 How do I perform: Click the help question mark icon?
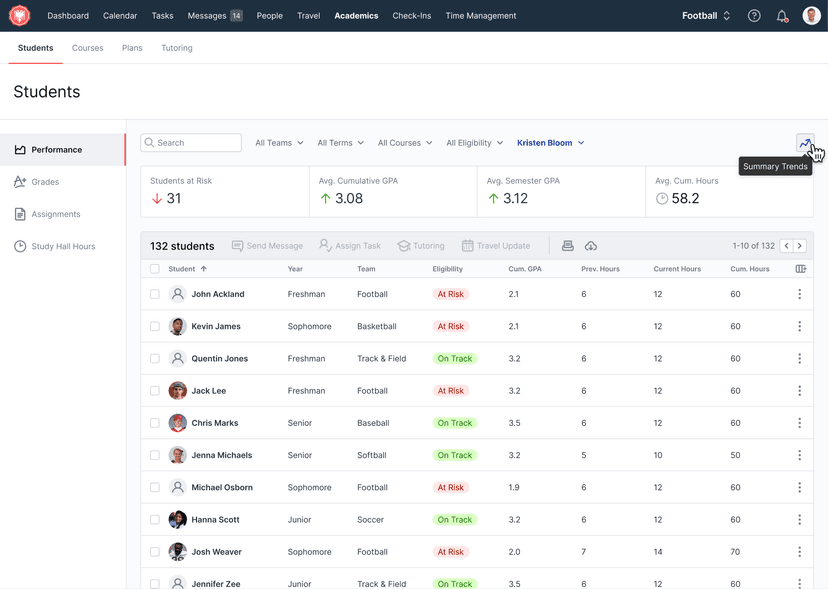[754, 16]
